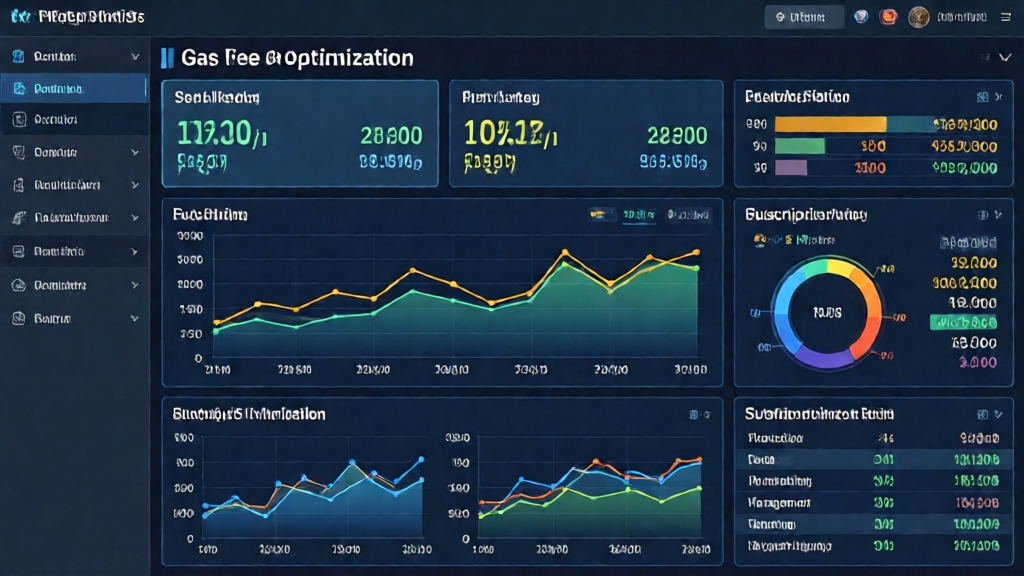Open the hamburger menu in top bar

tap(1006, 17)
